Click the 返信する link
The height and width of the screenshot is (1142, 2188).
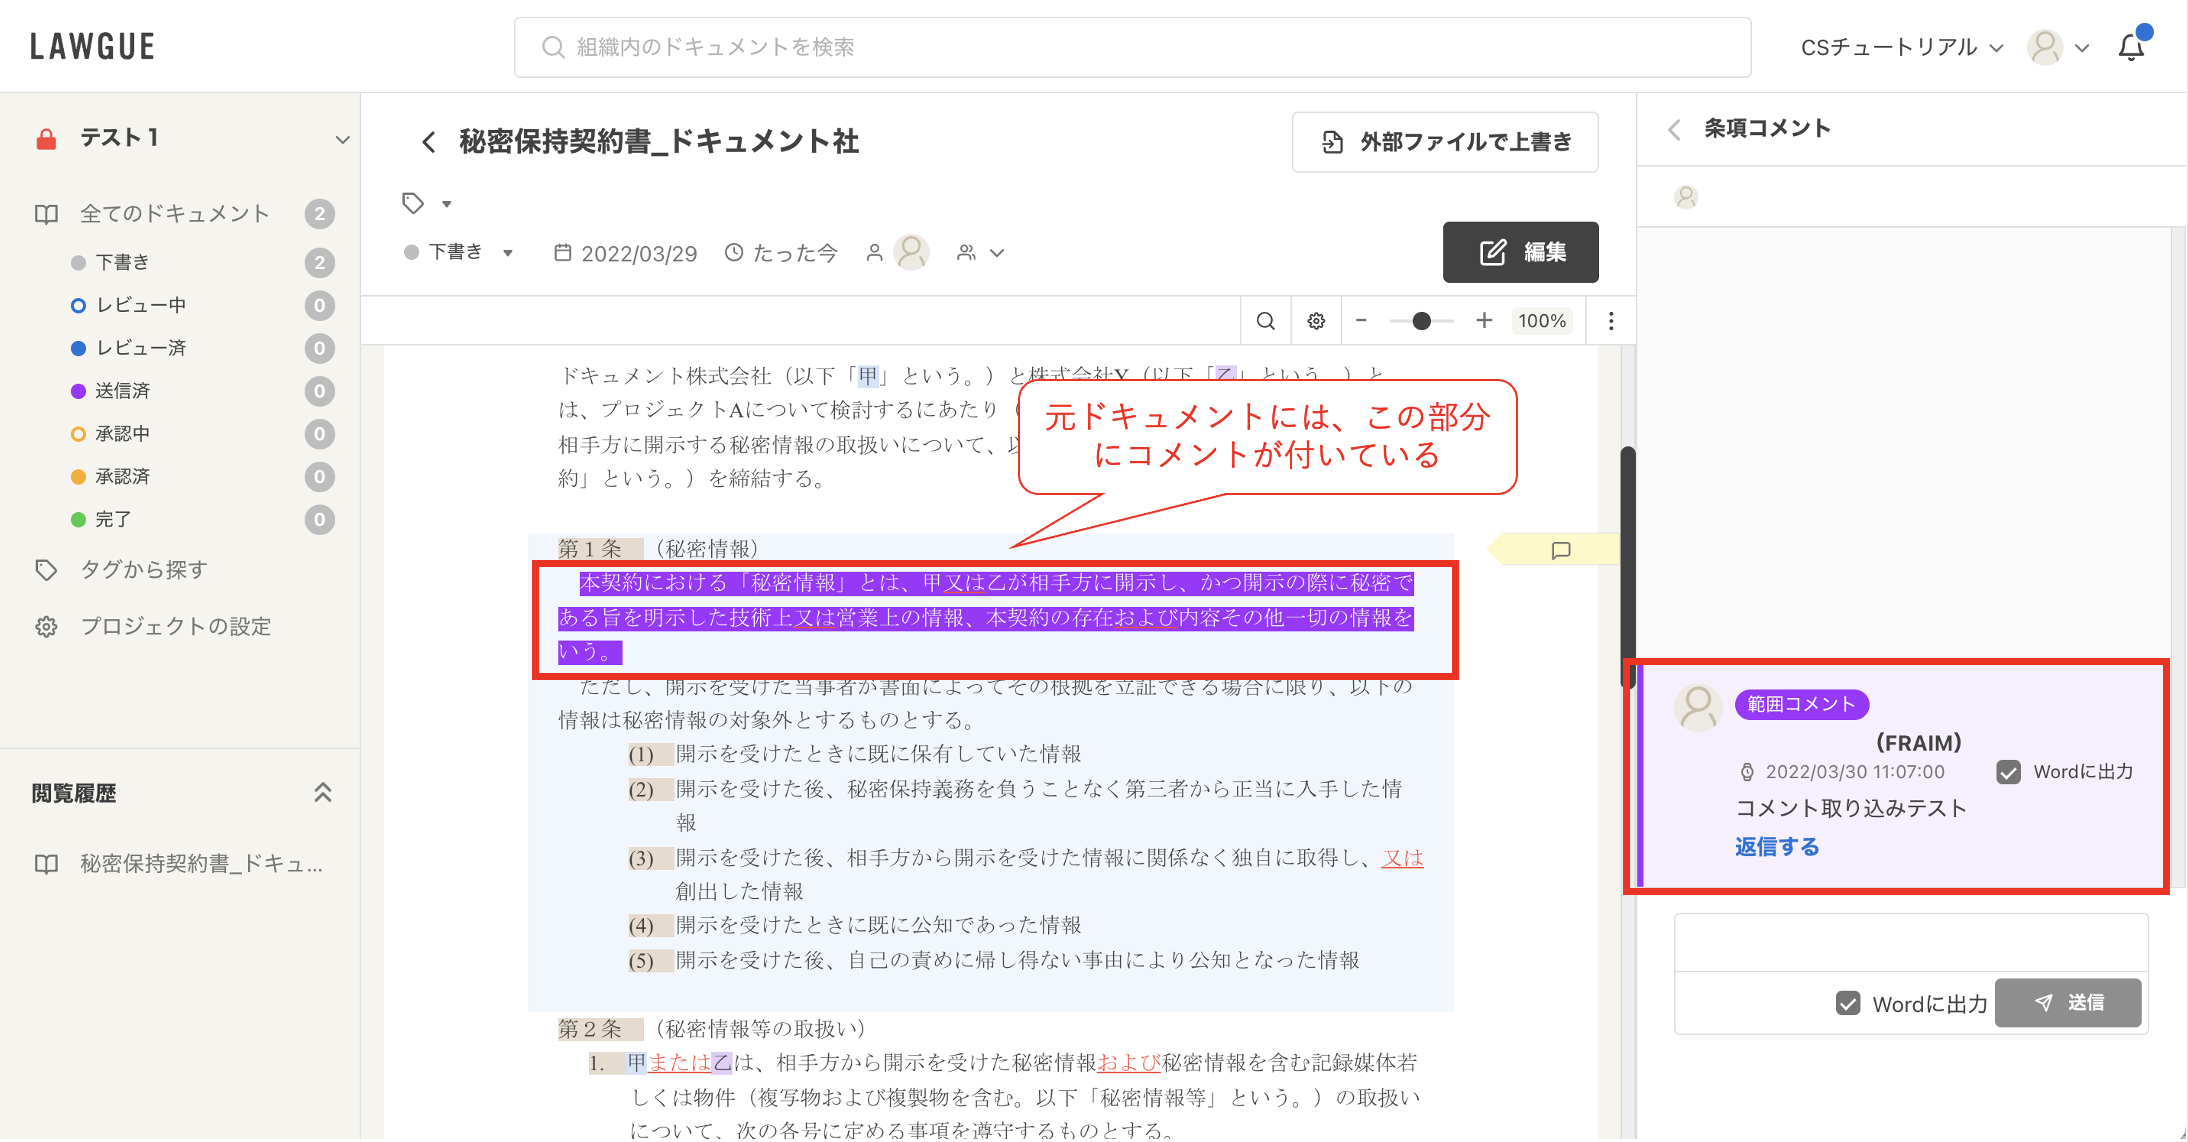click(1776, 847)
